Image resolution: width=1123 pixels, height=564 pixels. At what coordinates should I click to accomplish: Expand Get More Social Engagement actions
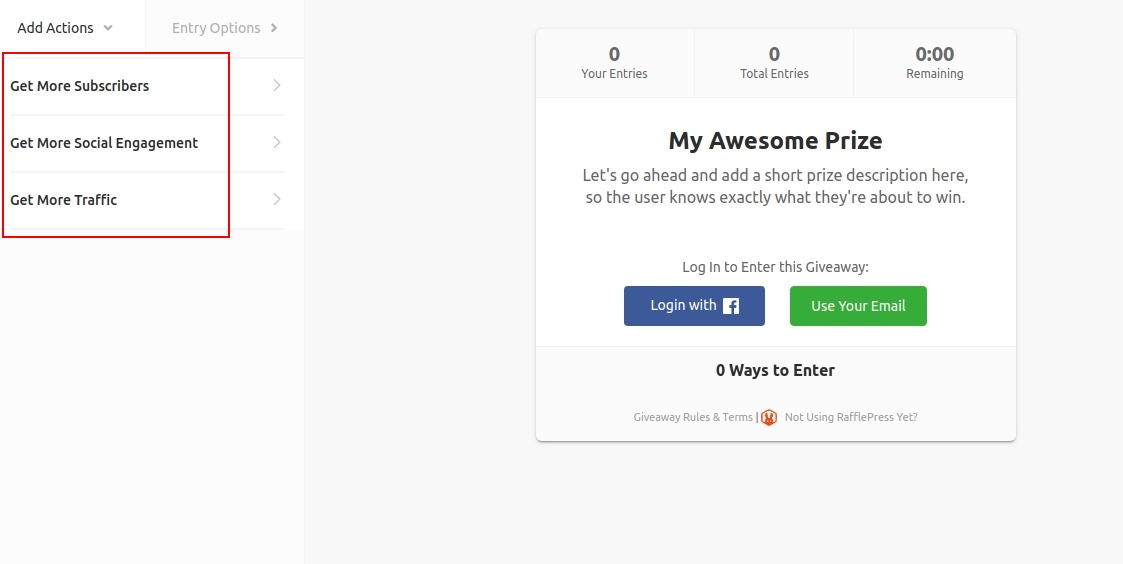[x=104, y=143]
